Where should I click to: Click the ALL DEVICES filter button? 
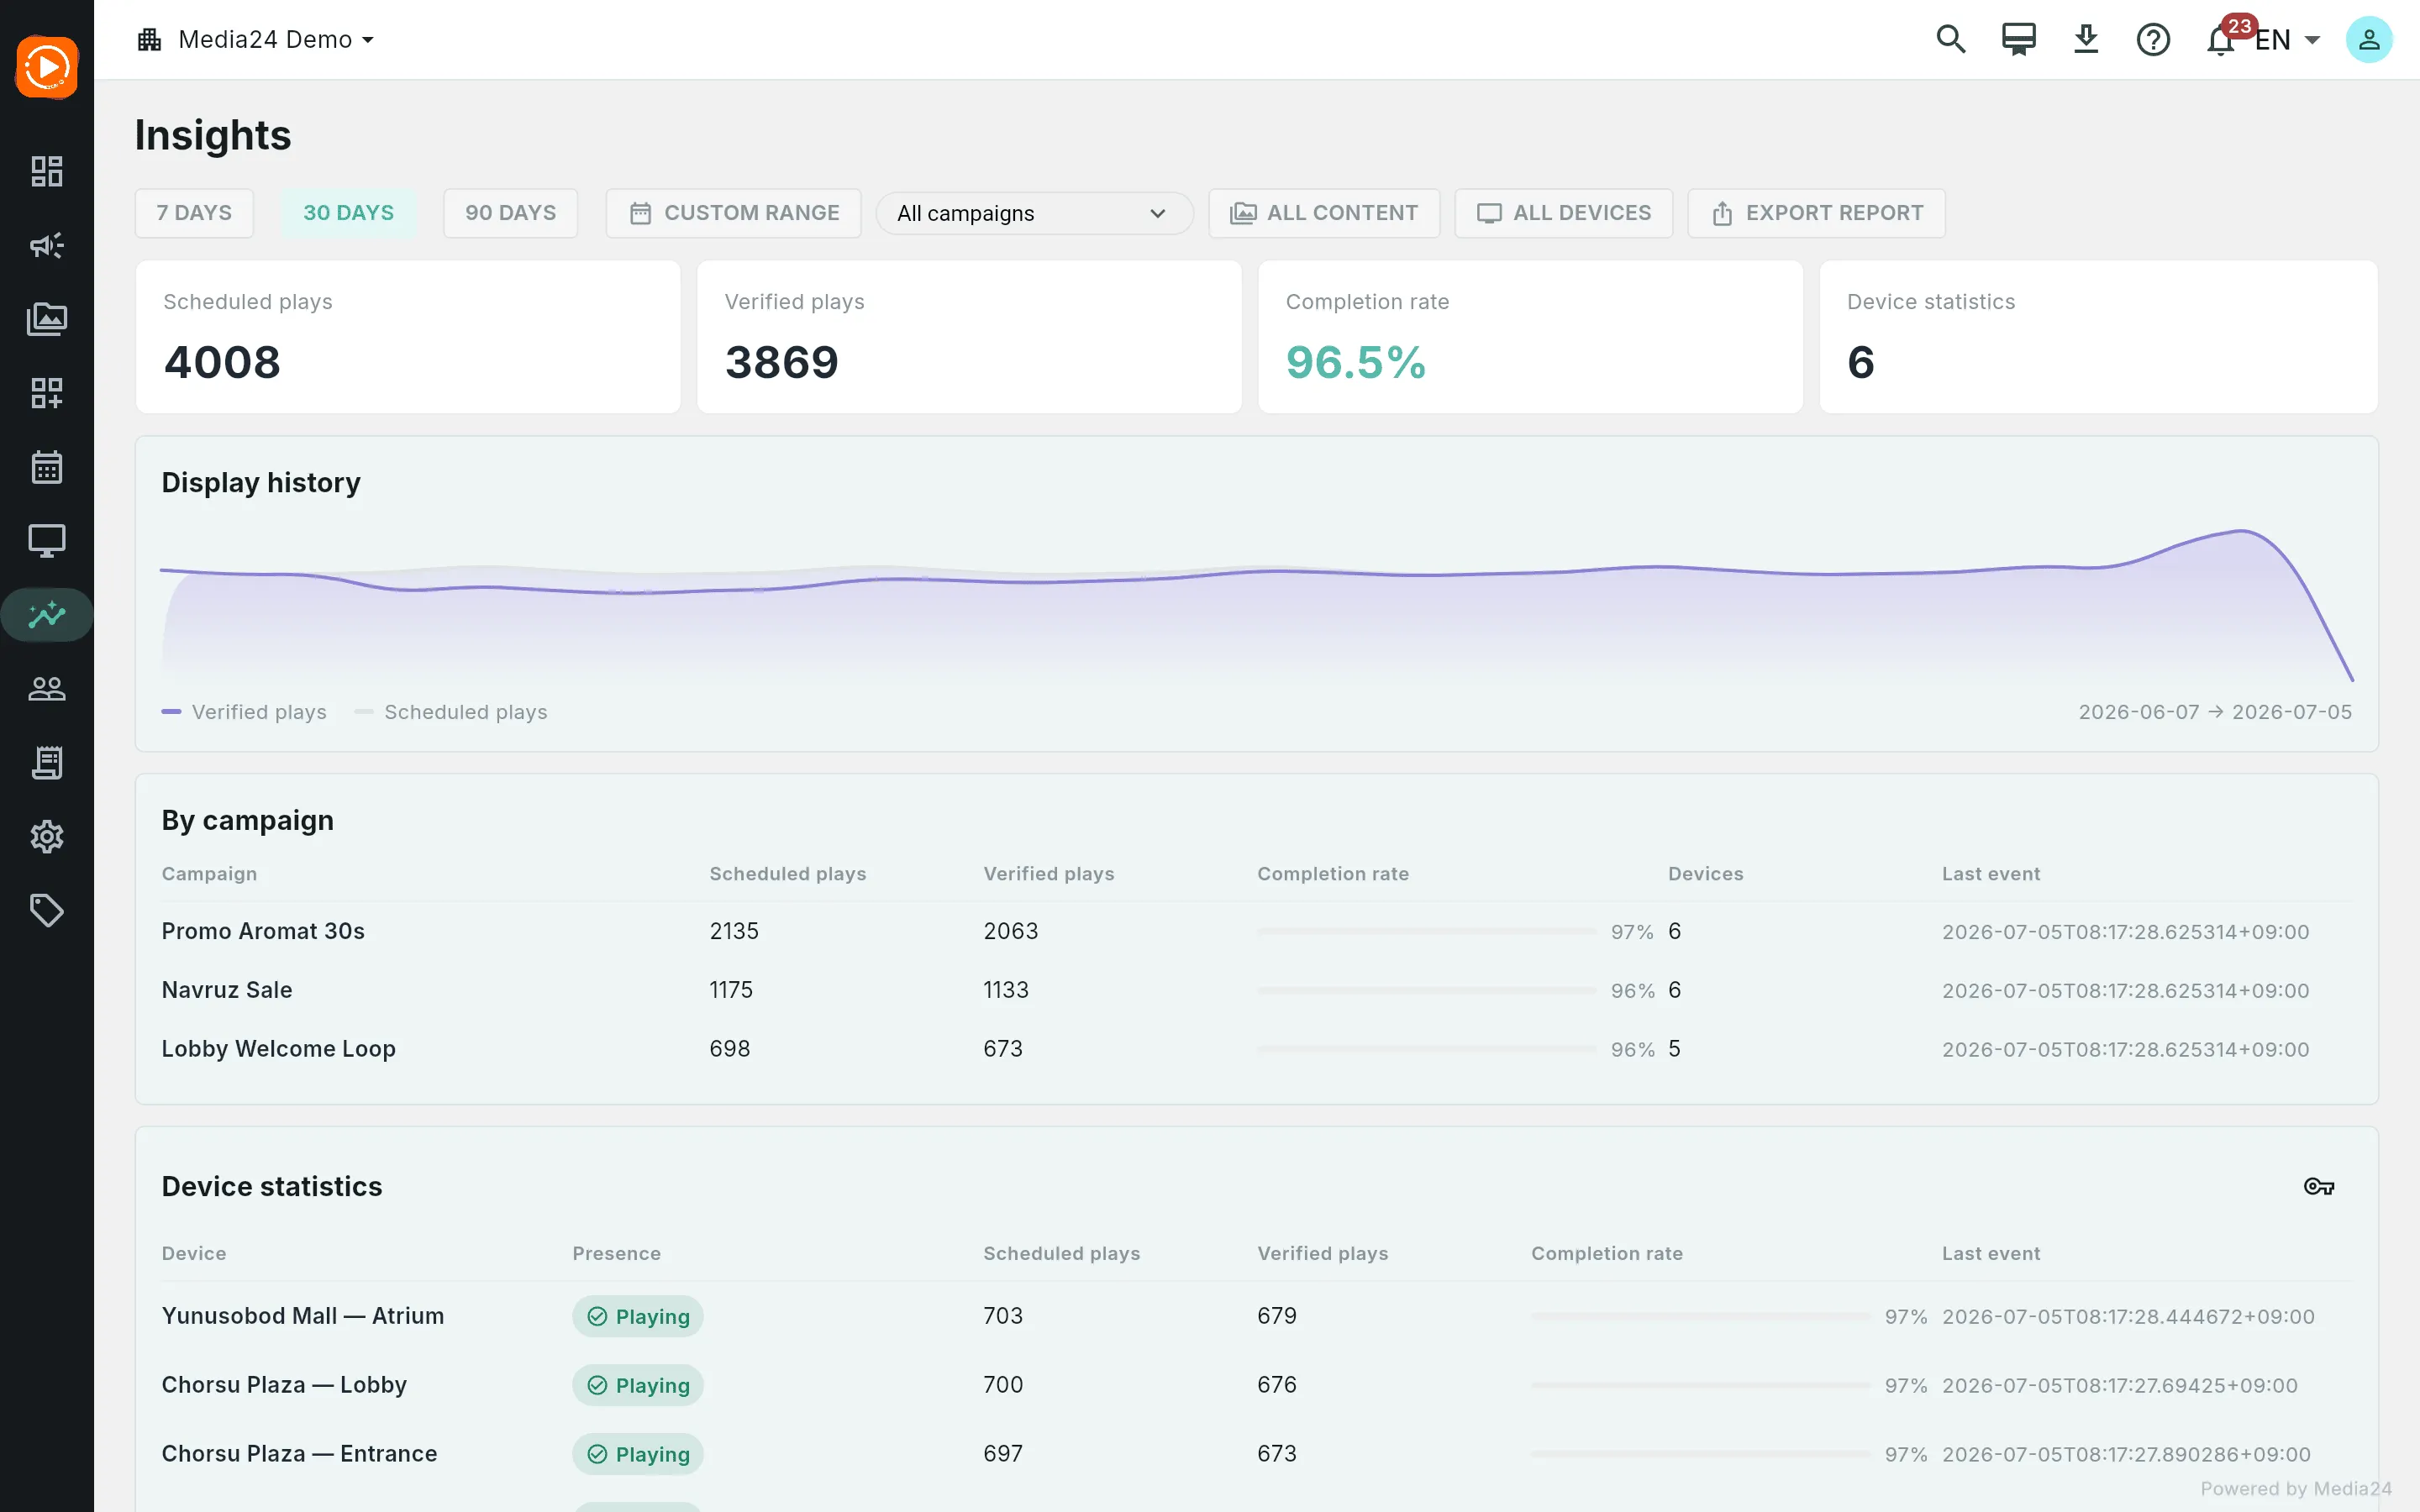1564,213
